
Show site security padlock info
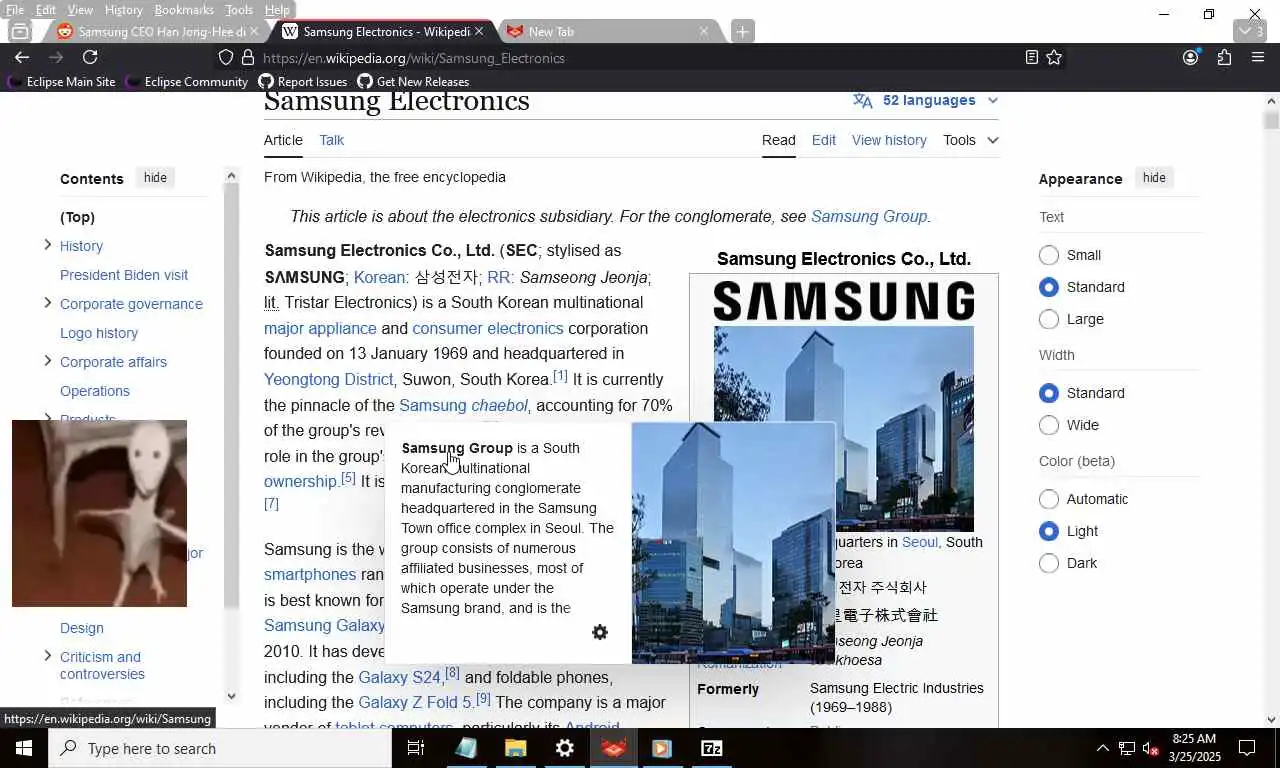(x=248, y=58)
